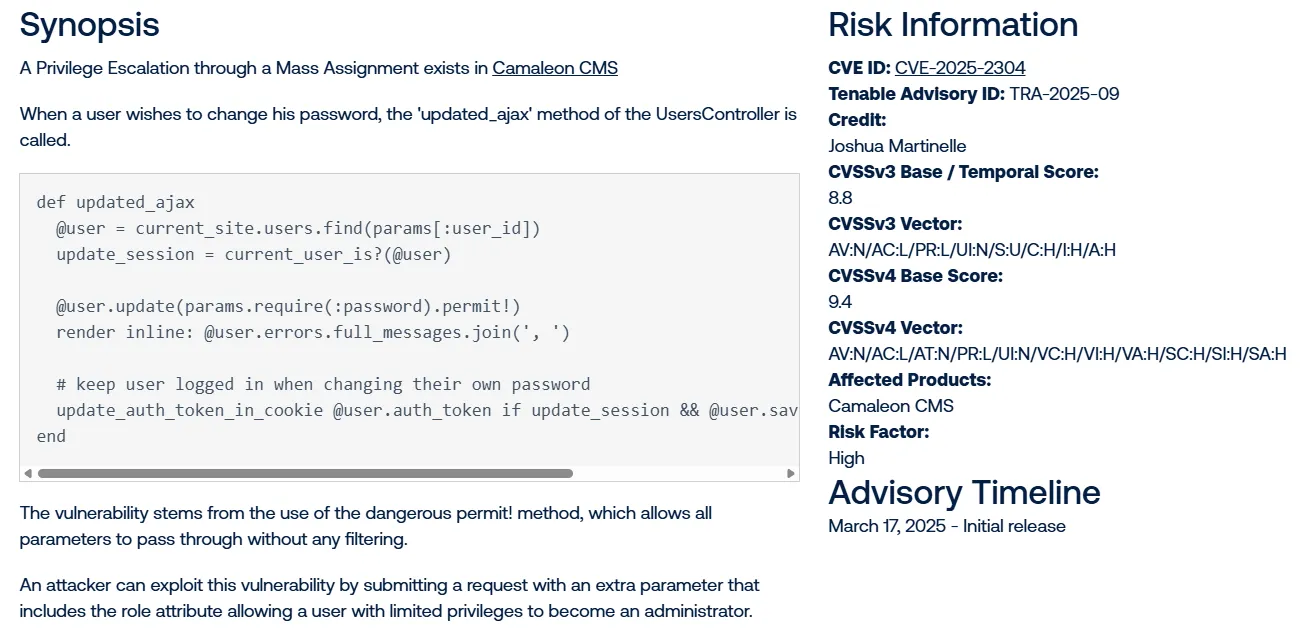Click the code block's right scroll arrow
Screen dimensions: 1304x641
tap(791, 473)
